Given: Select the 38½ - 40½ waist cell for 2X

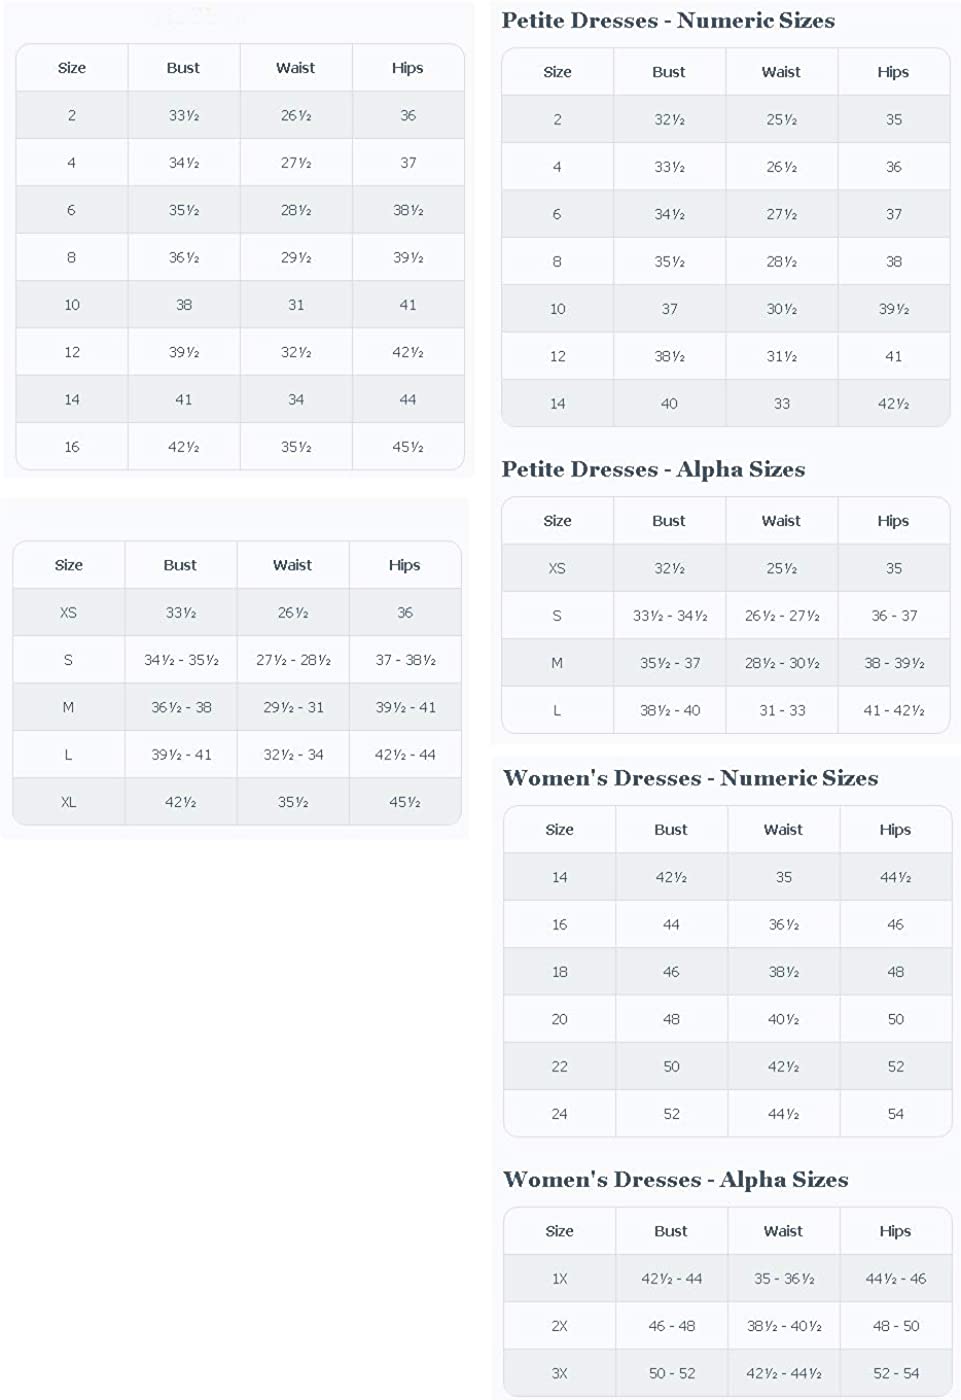Looking at the screenshot, I should click(784, 1326).
